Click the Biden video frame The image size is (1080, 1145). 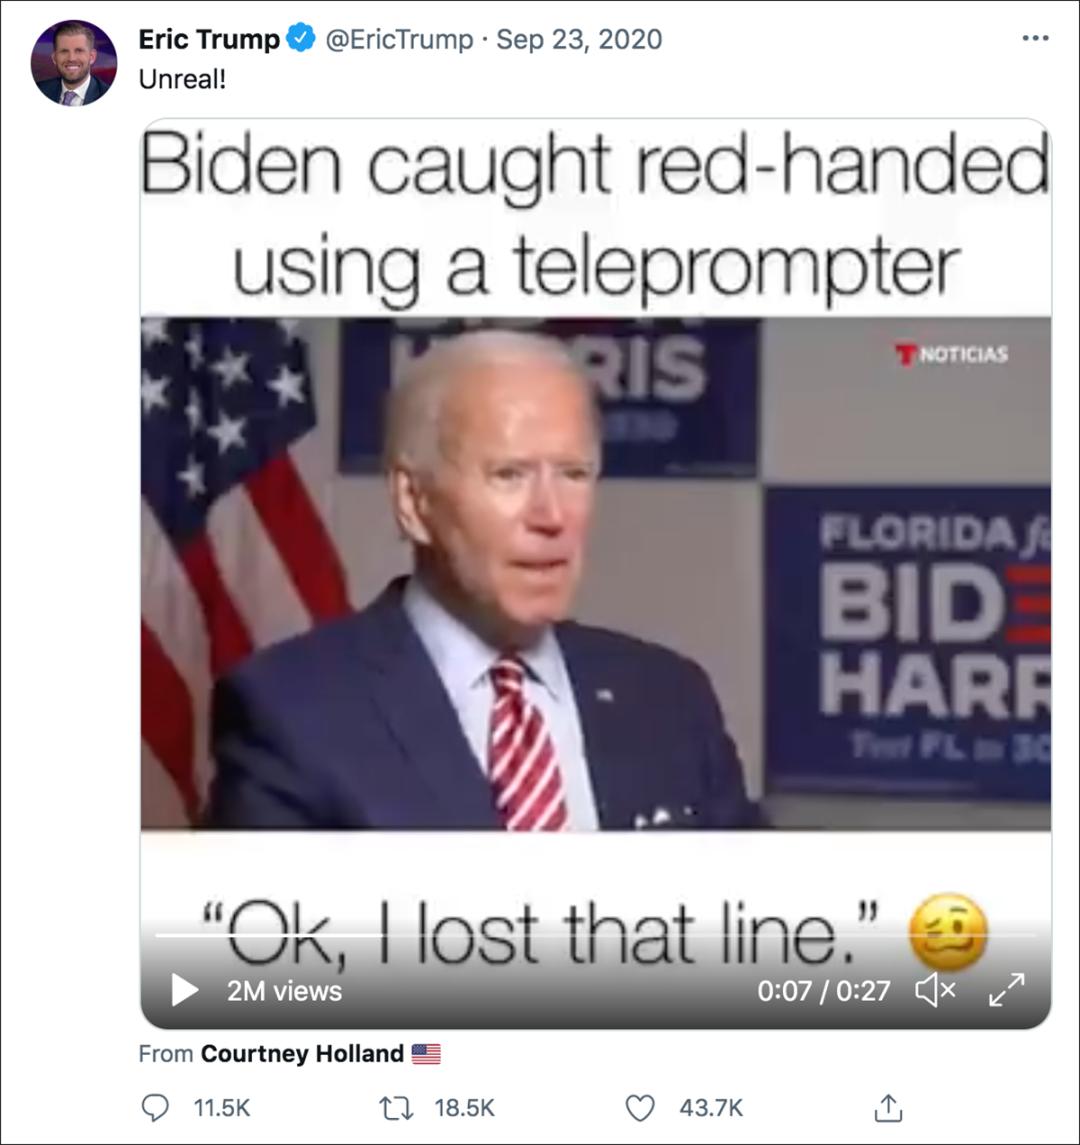click(x=595, y=573)
